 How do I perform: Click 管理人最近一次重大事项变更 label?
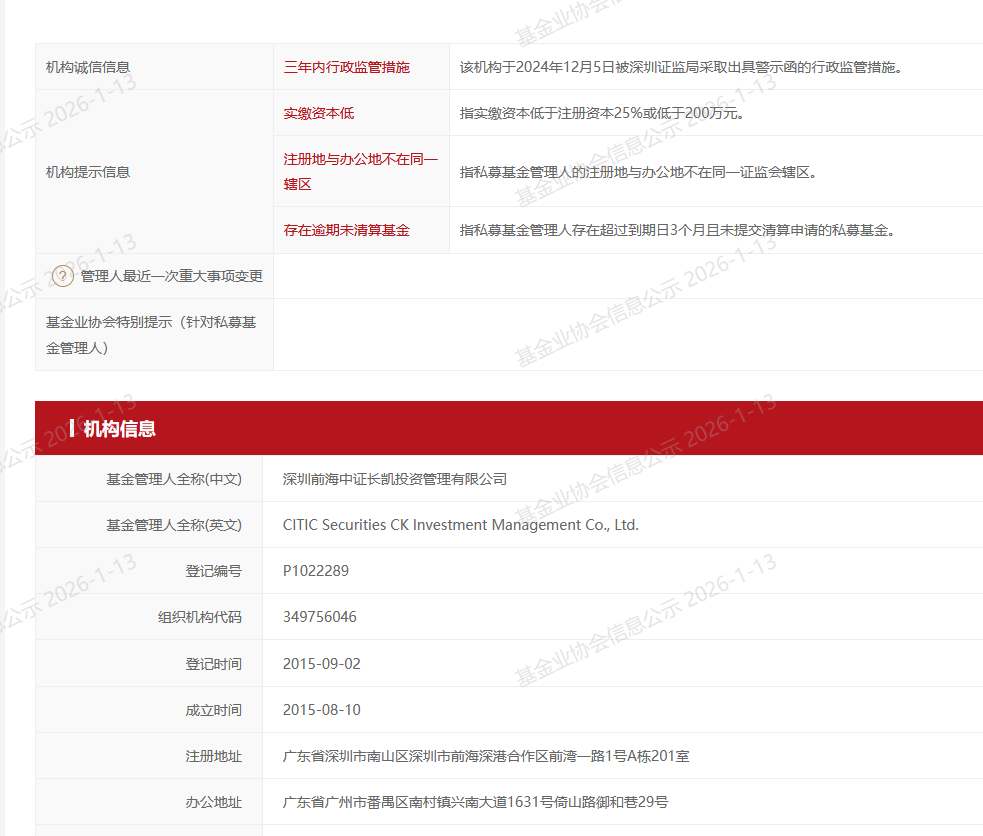(x=172, y=276)
